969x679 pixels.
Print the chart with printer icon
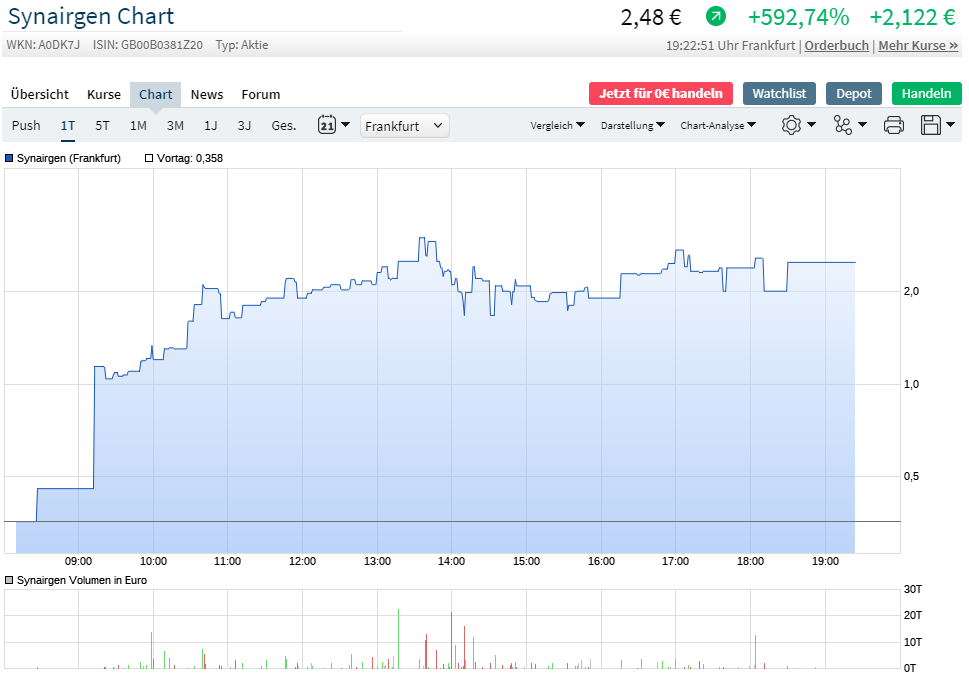894,125
